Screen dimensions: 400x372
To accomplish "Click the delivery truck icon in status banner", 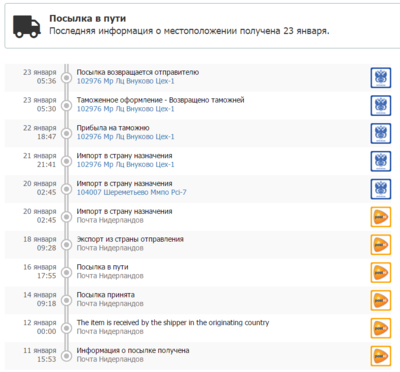I will point(27,26).
